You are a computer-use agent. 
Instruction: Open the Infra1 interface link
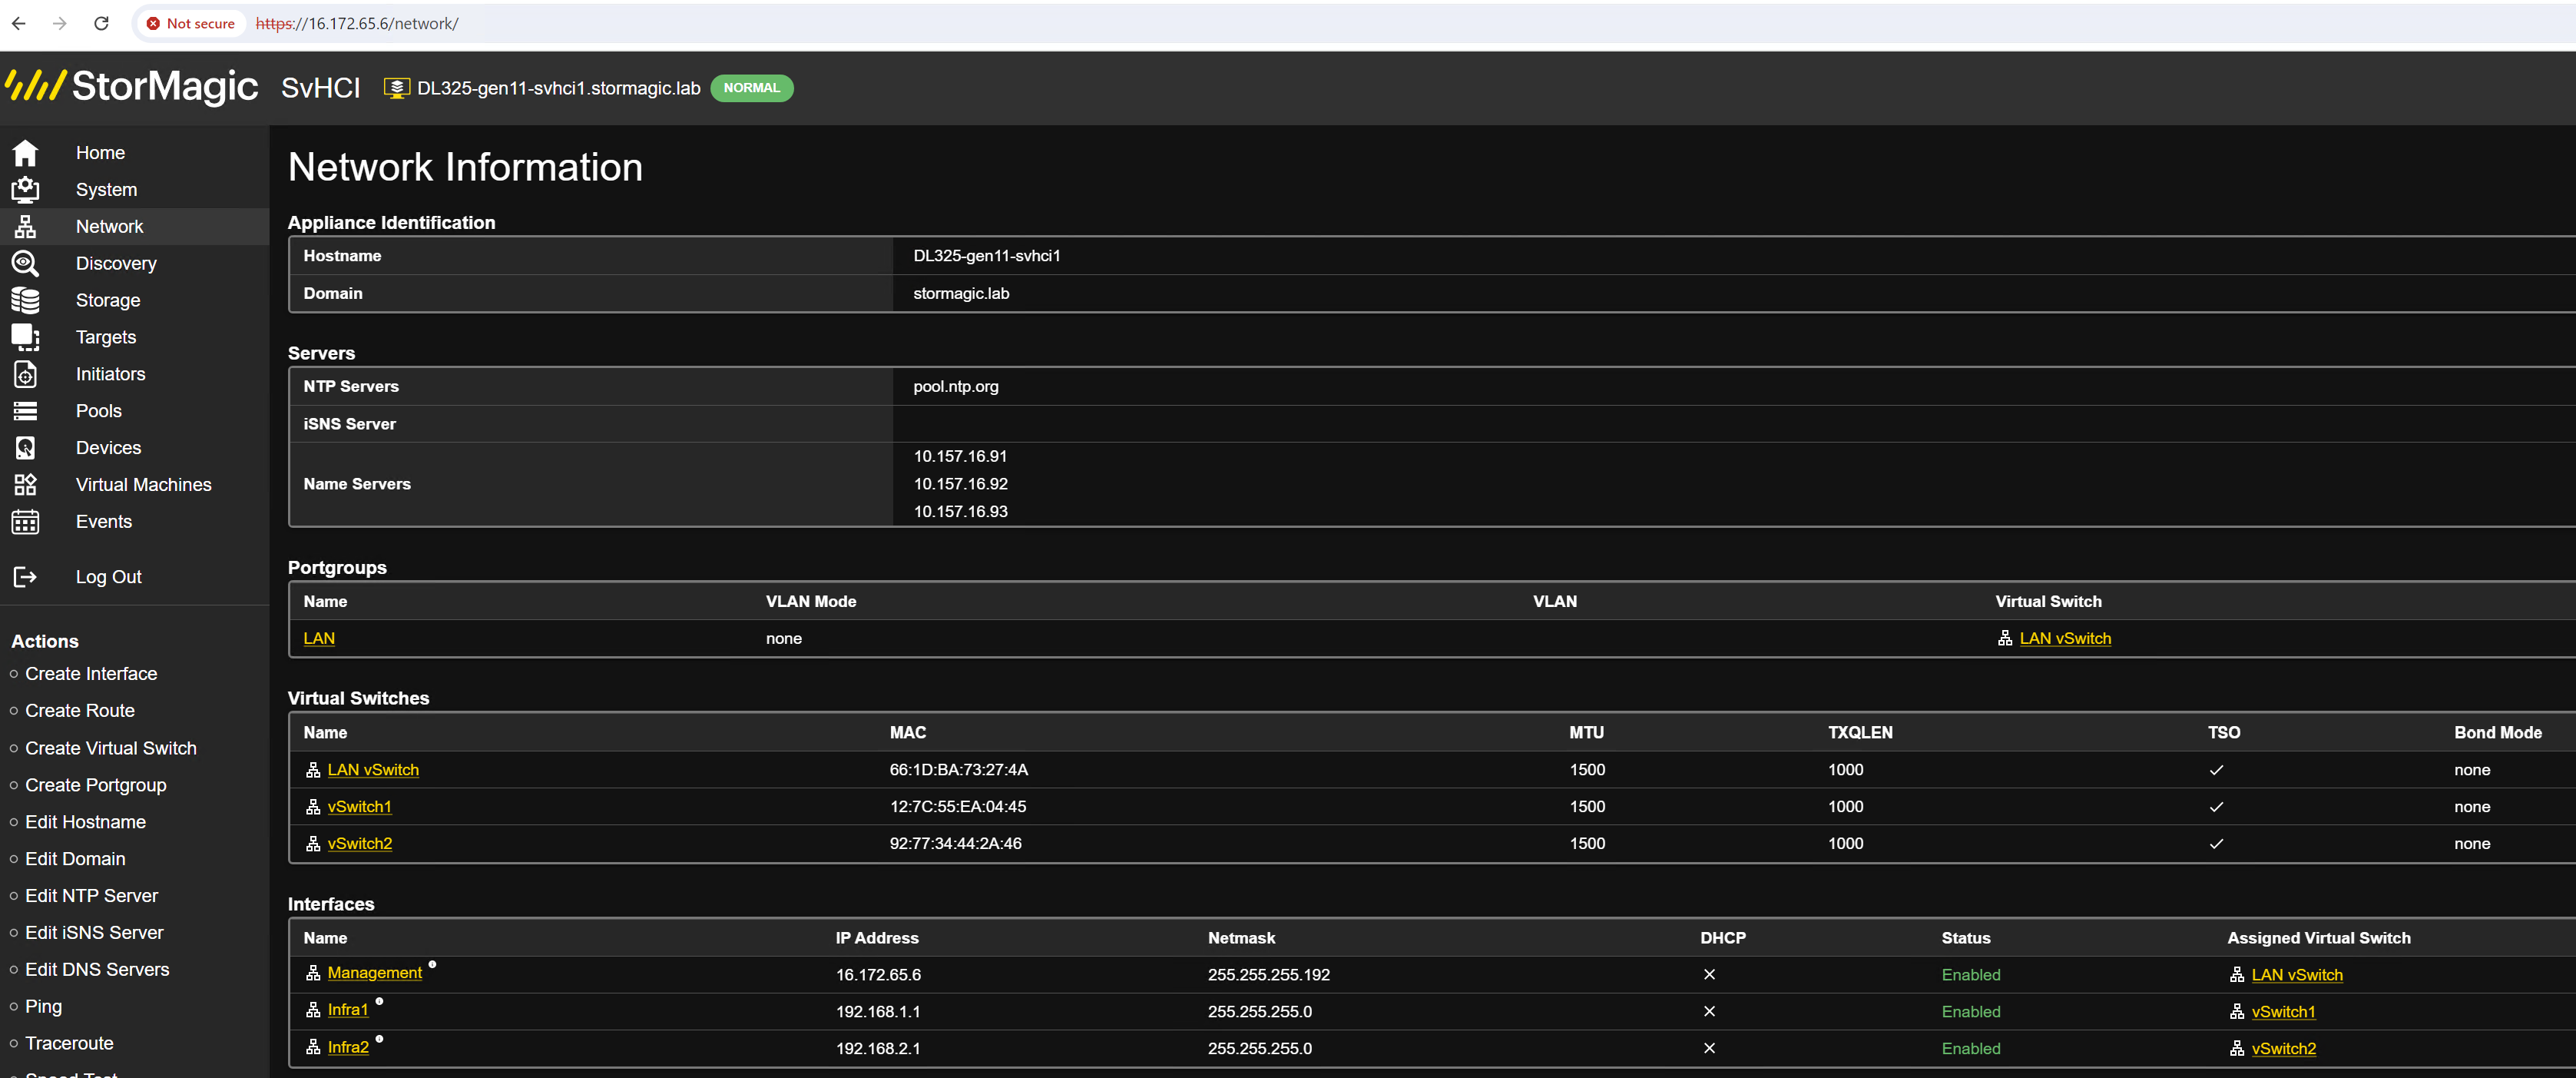tap(348, 1010)
